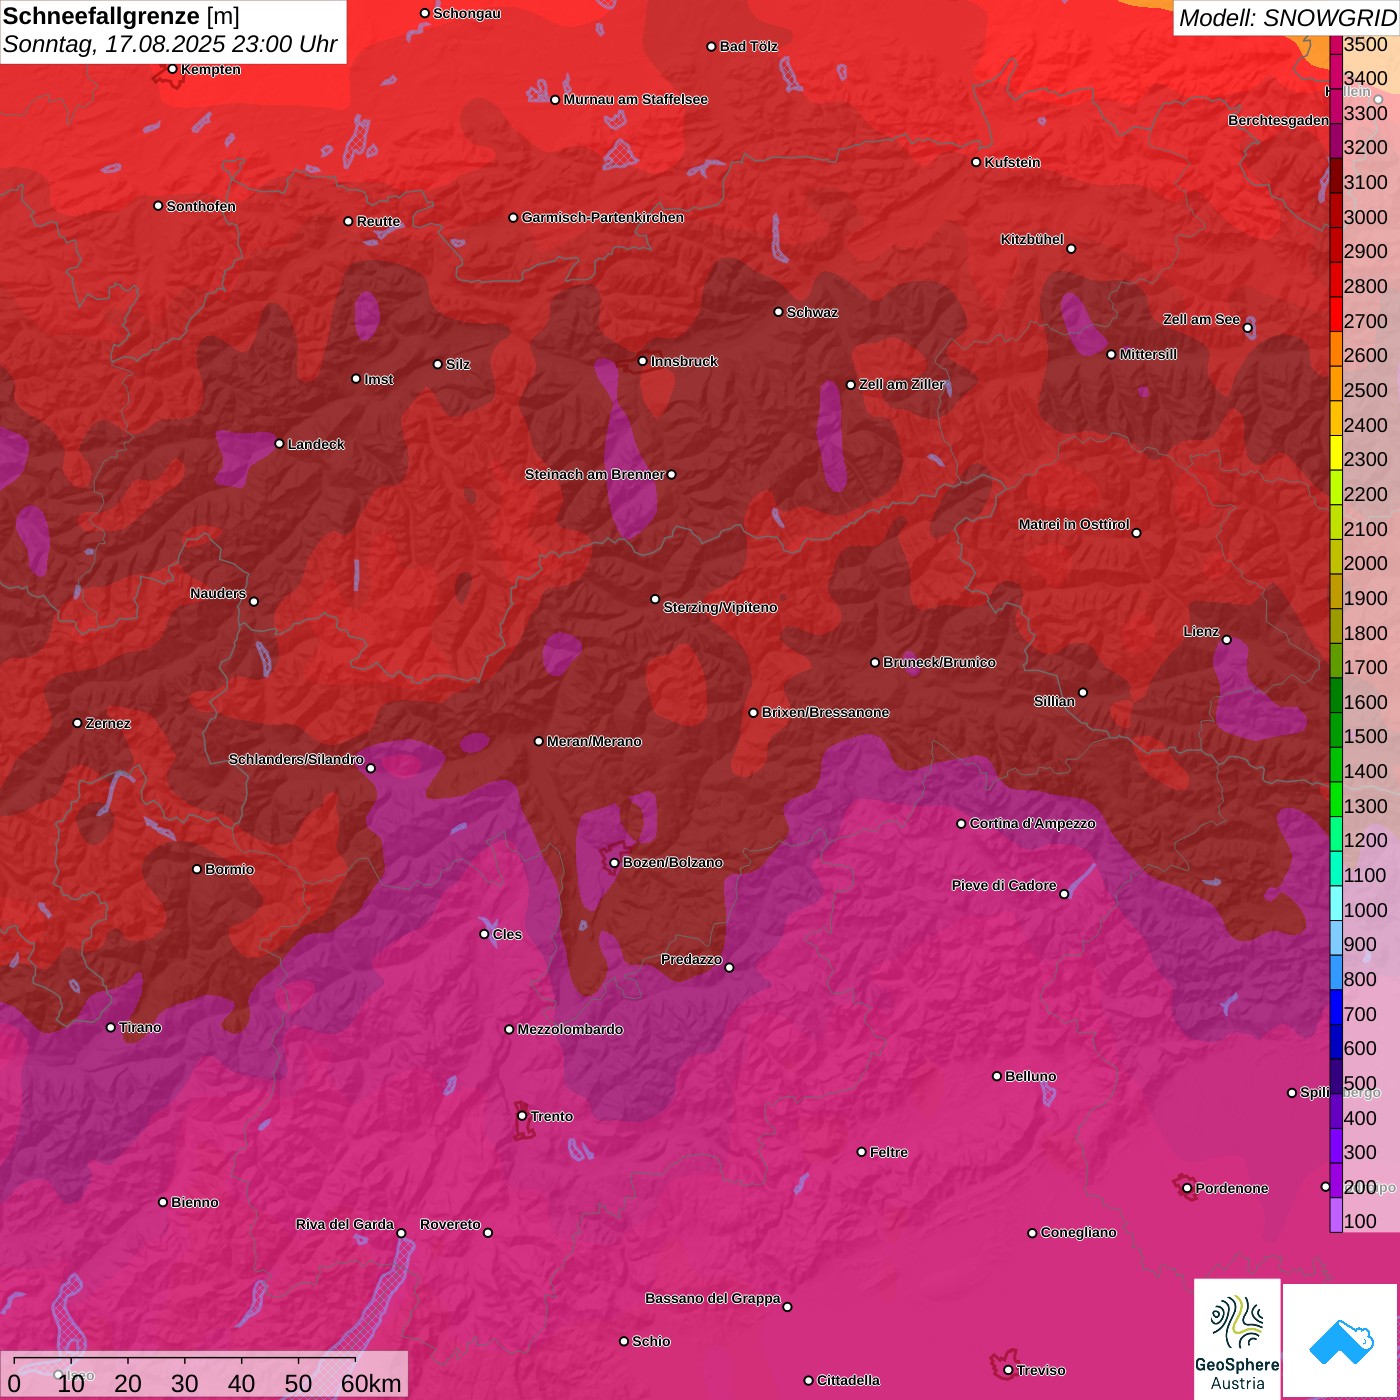
Task: Click the 'Schongau' label
Action: tap(466, 13)
